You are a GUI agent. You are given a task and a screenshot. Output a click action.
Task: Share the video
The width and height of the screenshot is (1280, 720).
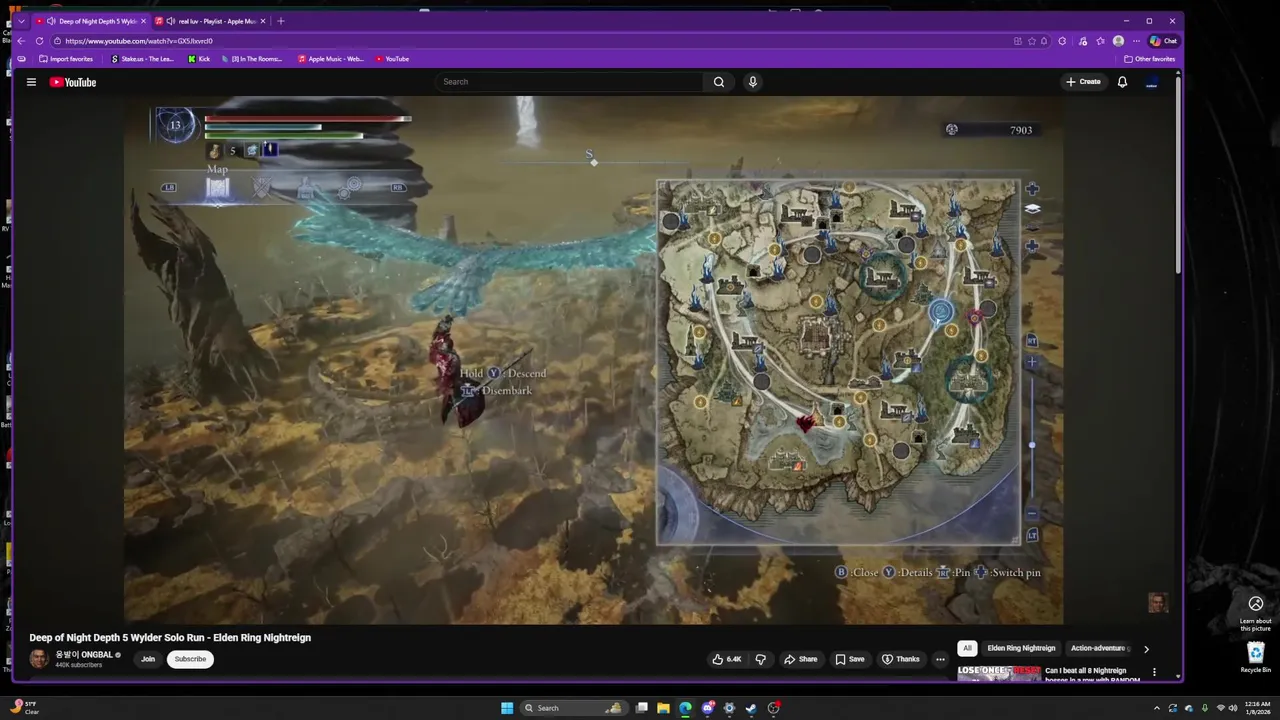tap(800, 659)
